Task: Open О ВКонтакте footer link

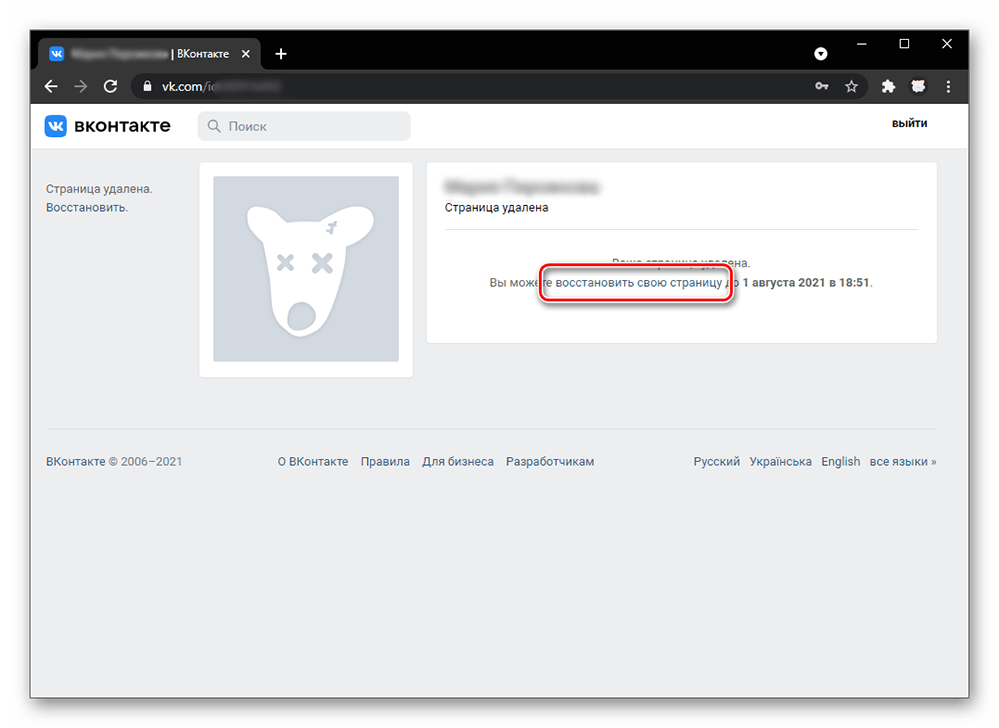Action: [x=313, y=461]
